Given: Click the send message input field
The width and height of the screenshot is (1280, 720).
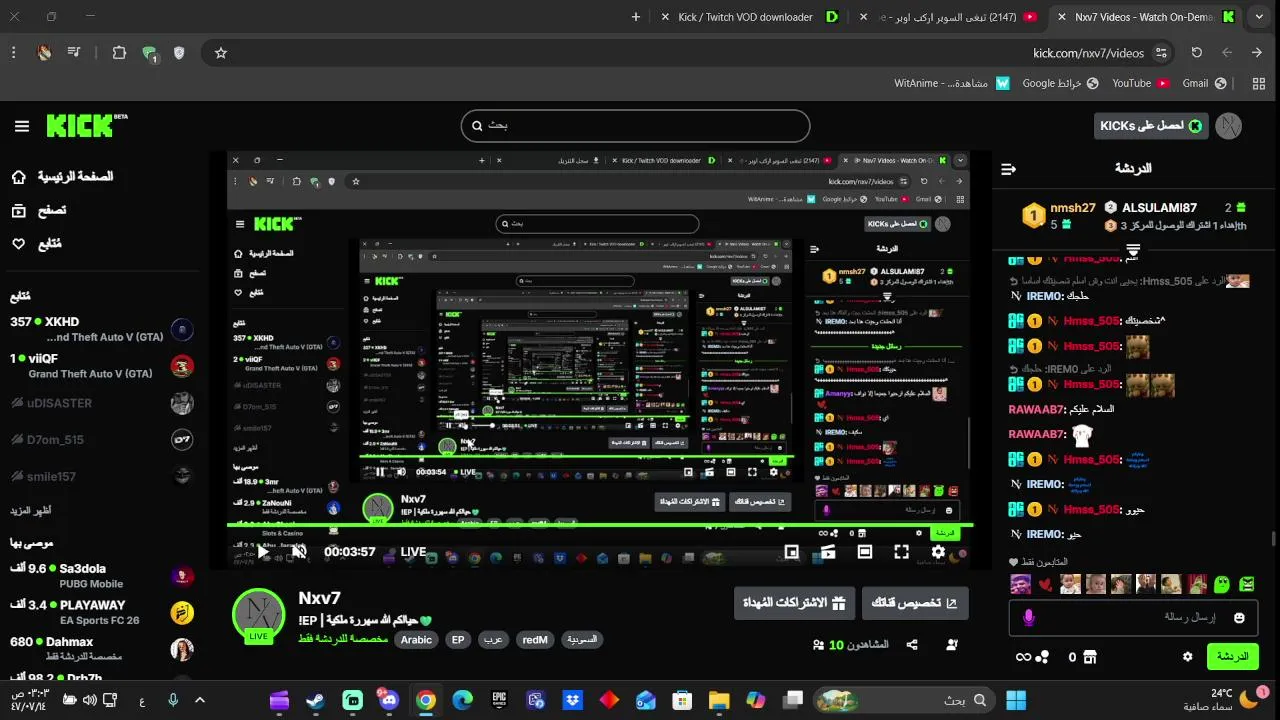Looking at the screenshot, I should (x=1135, y=618).
